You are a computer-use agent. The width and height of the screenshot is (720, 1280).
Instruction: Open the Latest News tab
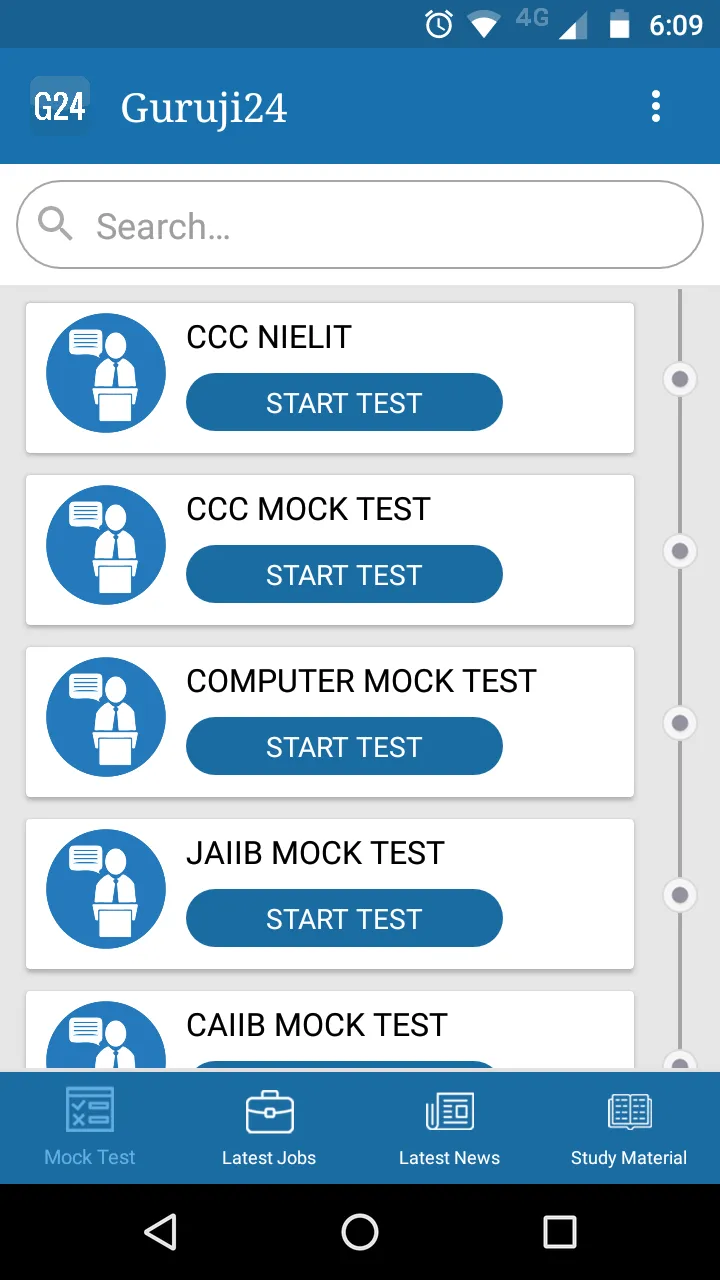point(449,1128)
